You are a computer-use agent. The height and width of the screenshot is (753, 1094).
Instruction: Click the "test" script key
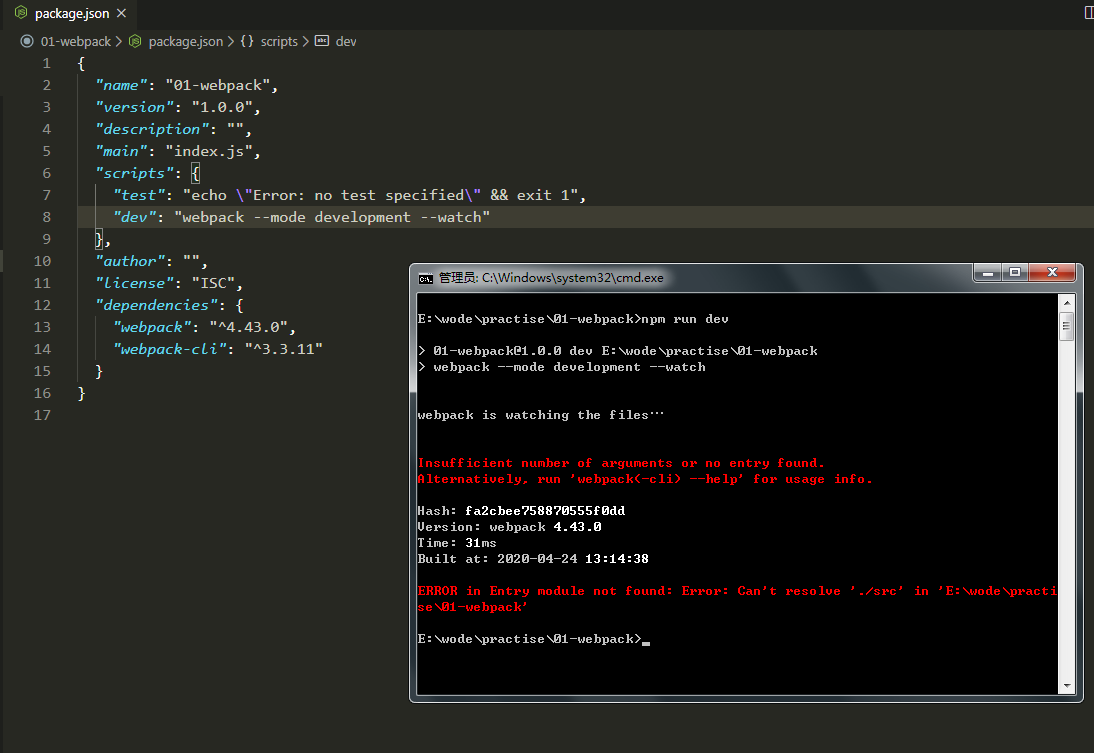[139, 195]
